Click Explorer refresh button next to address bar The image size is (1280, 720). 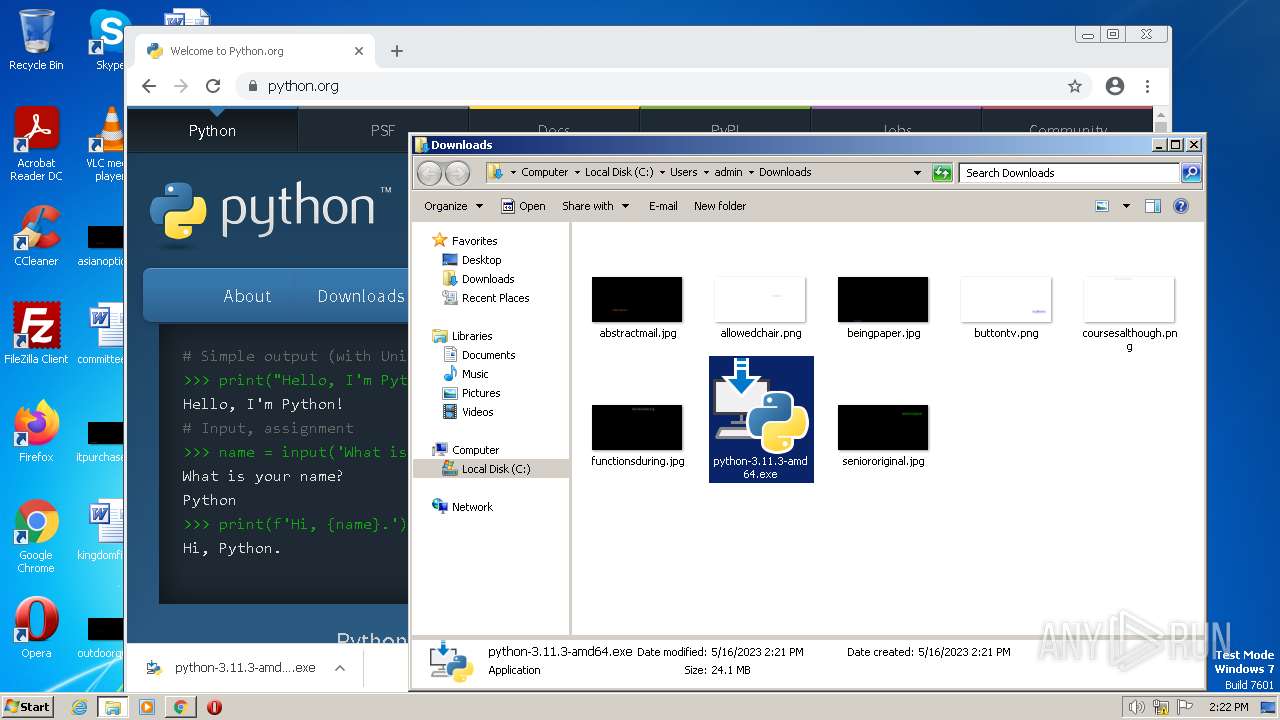942,172
